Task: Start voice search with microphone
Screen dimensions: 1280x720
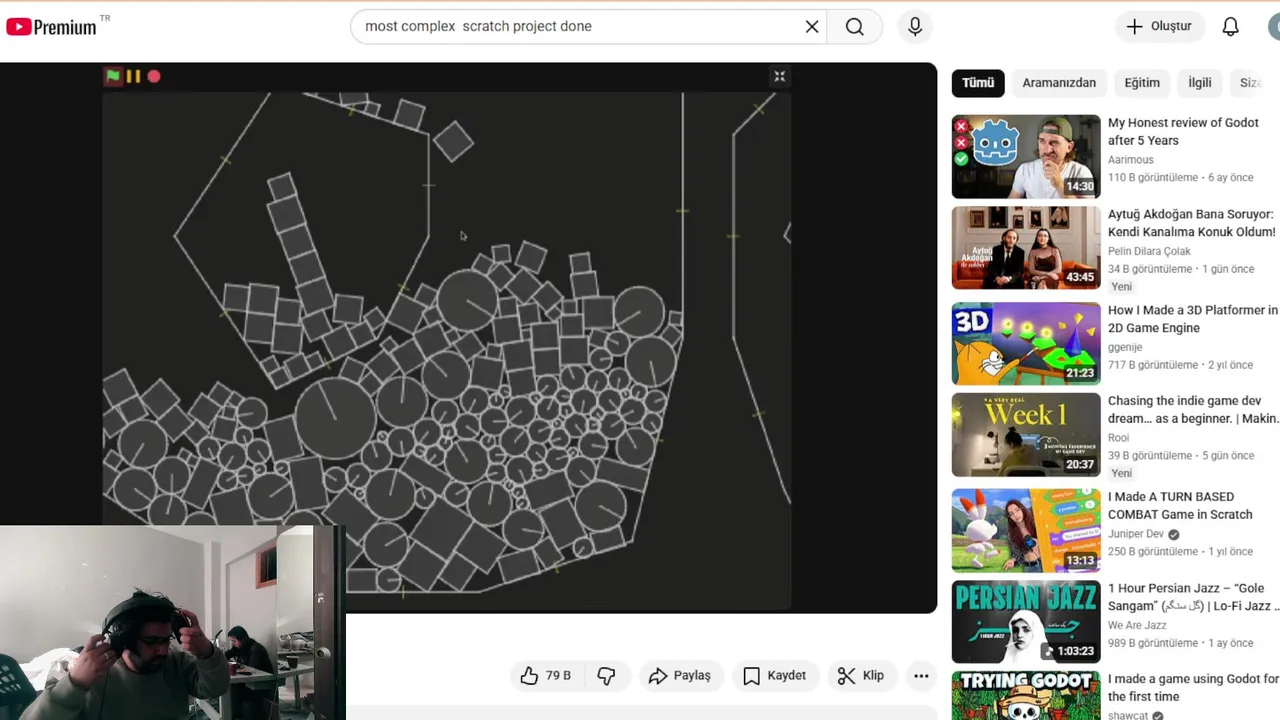Action: (915, 27)
